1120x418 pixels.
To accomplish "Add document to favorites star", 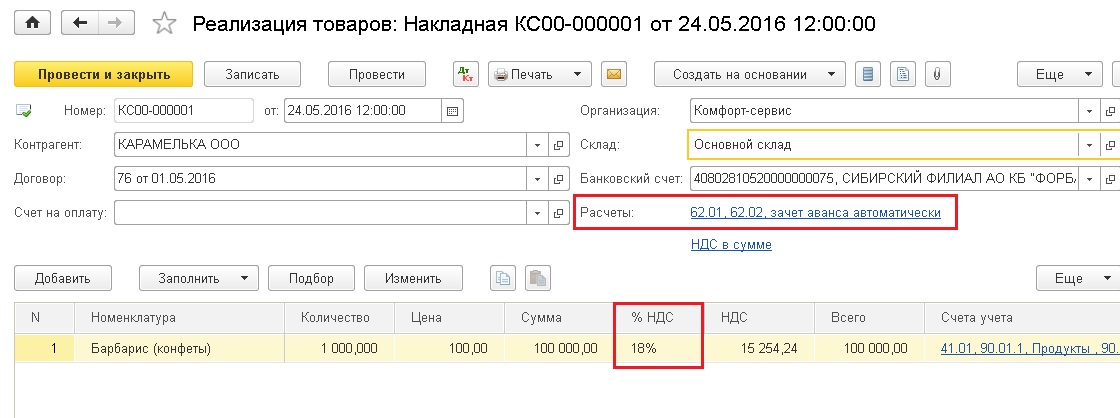I will pos(164,24).
